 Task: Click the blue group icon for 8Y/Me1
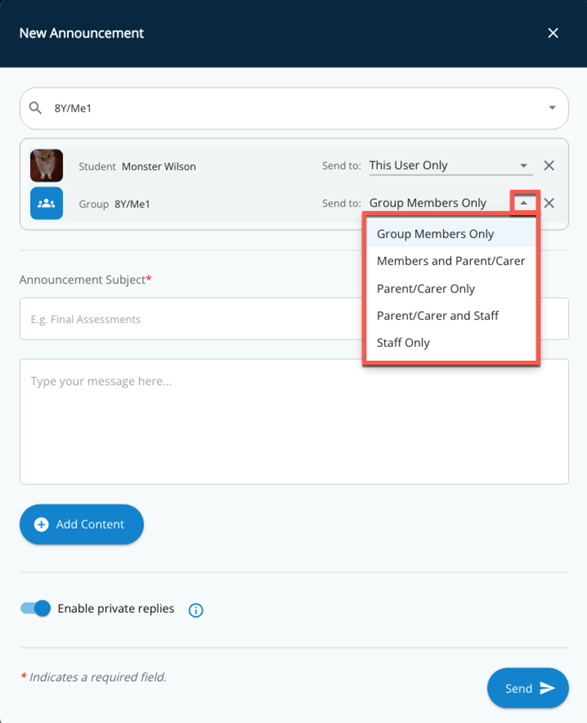(x=47, y=203)
